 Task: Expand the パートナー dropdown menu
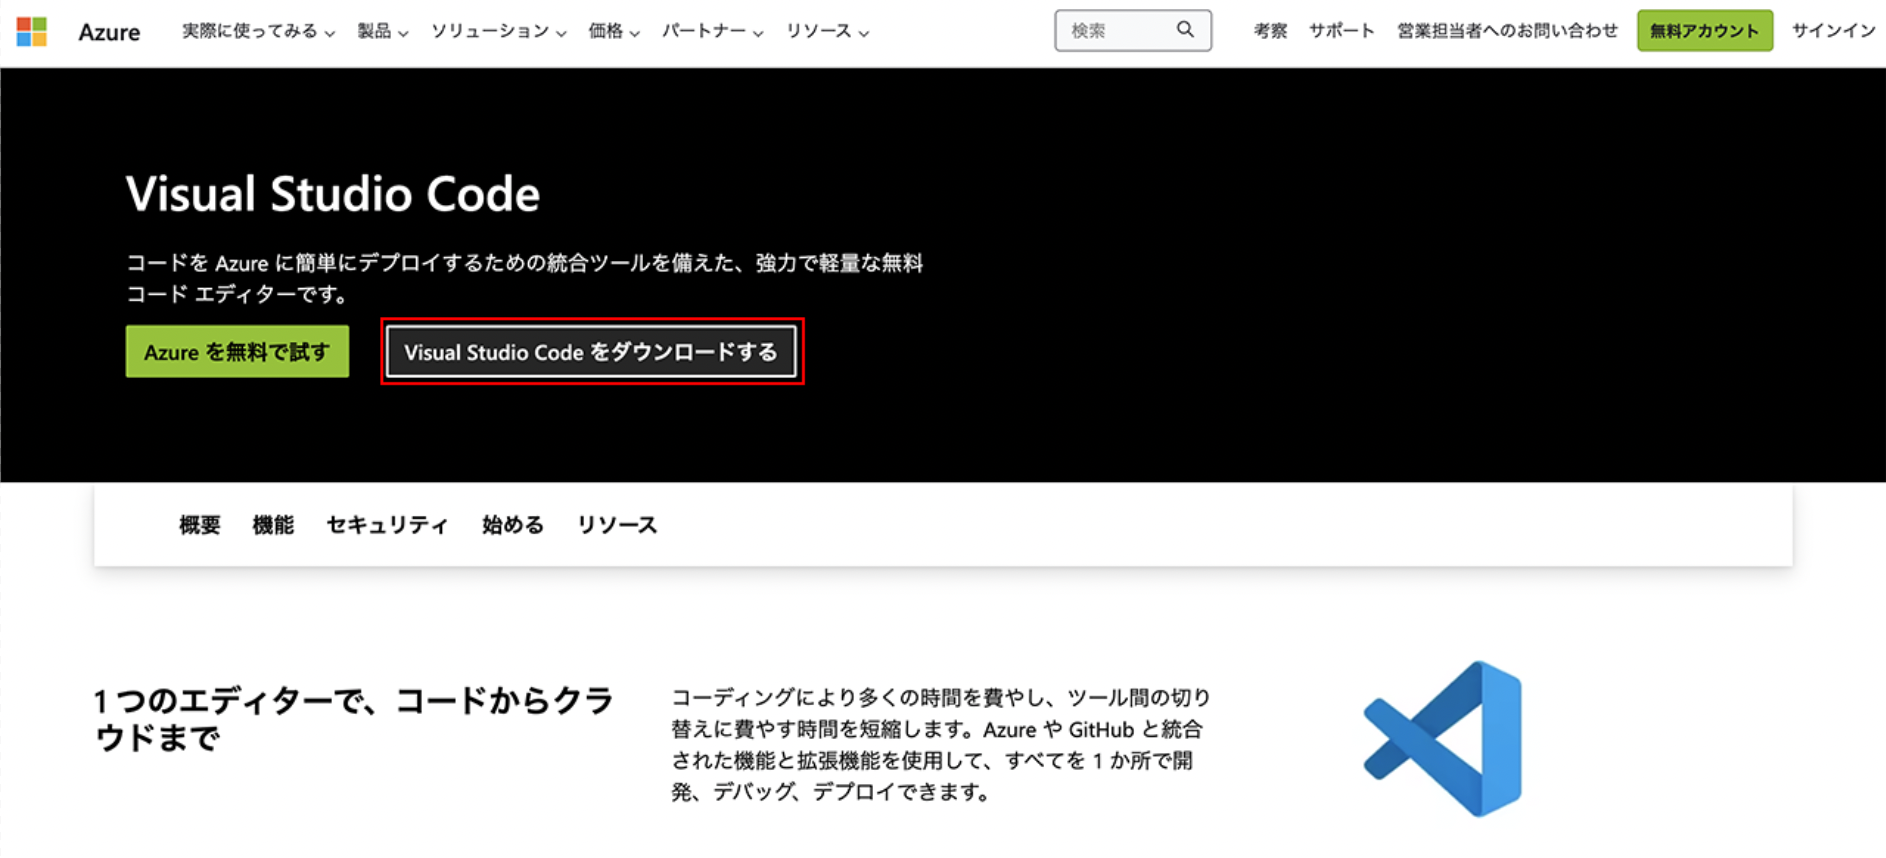[712, 31]
